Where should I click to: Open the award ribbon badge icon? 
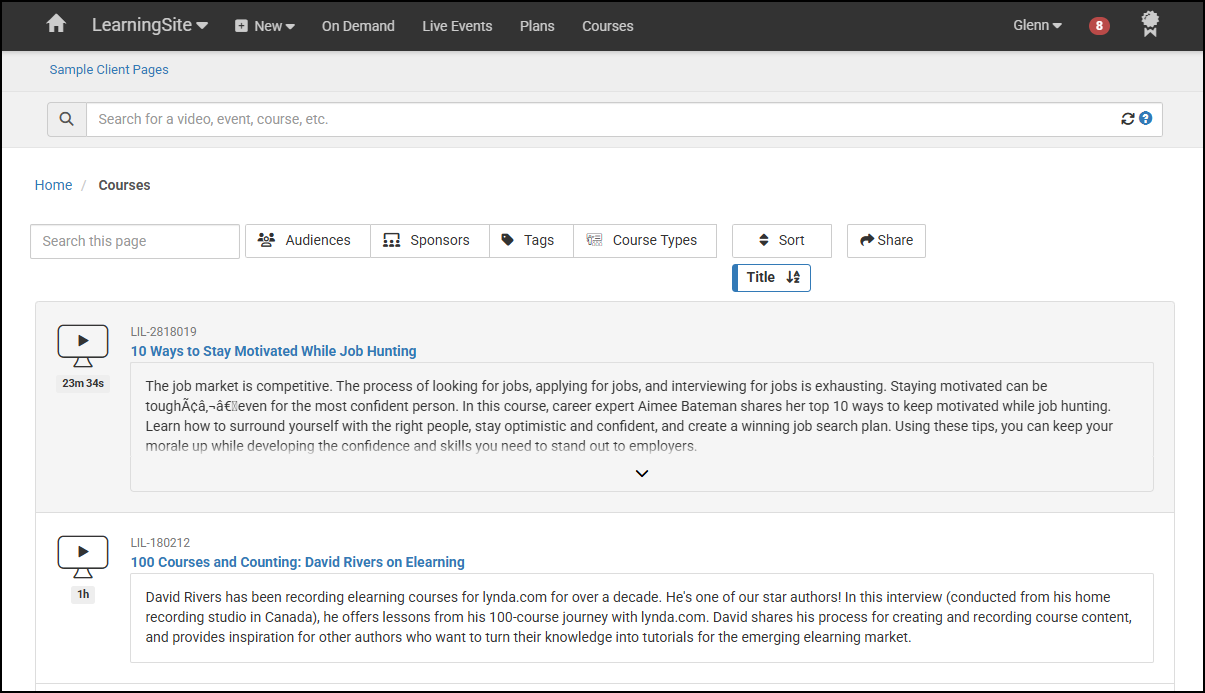[1150, 24]
